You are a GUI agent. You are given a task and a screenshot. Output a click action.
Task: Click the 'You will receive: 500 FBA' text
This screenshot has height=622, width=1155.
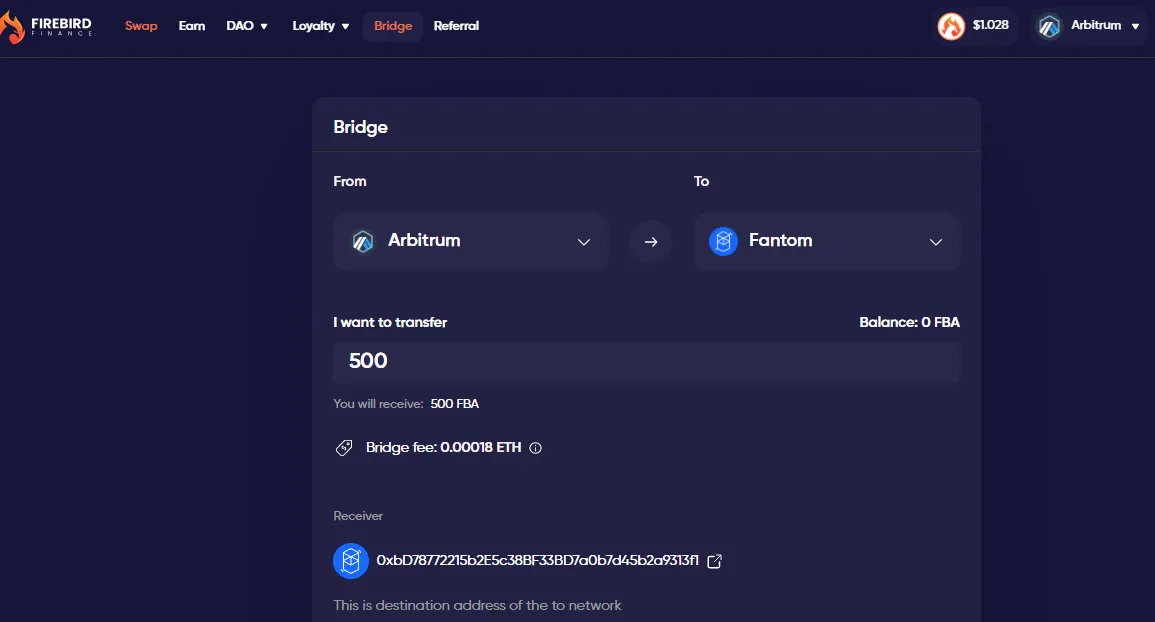pyautogui.click(x=406, y=404)
